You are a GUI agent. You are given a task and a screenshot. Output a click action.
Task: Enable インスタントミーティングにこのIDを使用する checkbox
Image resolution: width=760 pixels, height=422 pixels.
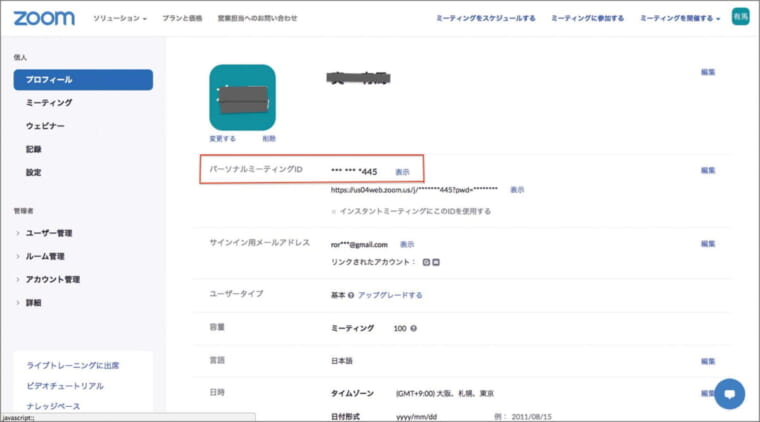coord(333,211)
